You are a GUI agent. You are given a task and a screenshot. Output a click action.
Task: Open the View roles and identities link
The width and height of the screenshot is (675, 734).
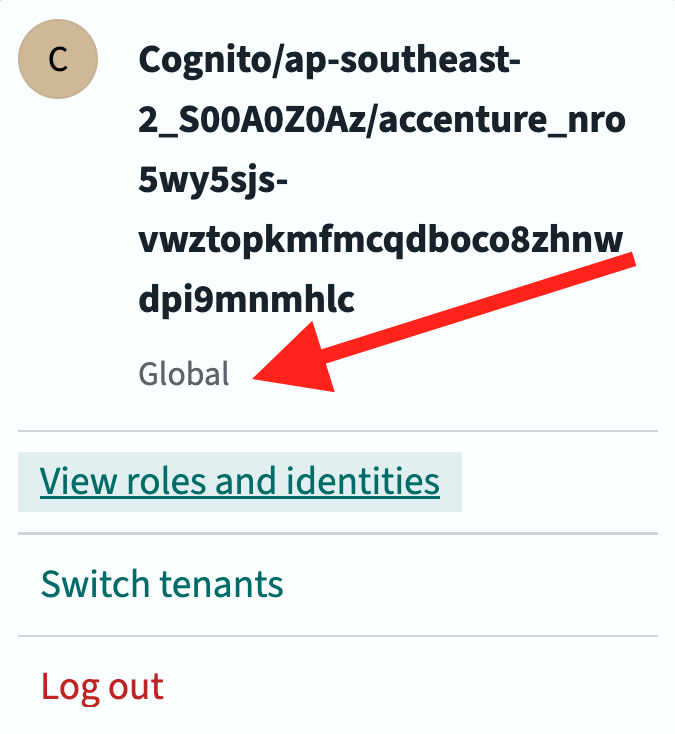tap(240, 482)
